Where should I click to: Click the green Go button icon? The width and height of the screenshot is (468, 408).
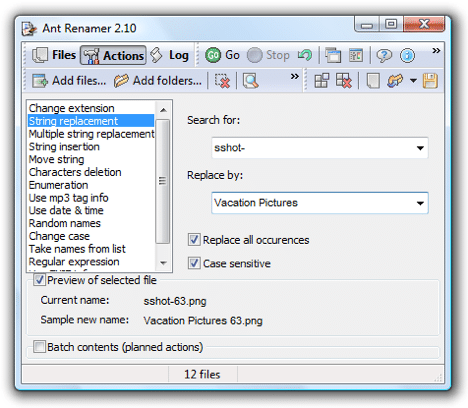point(213,55)
